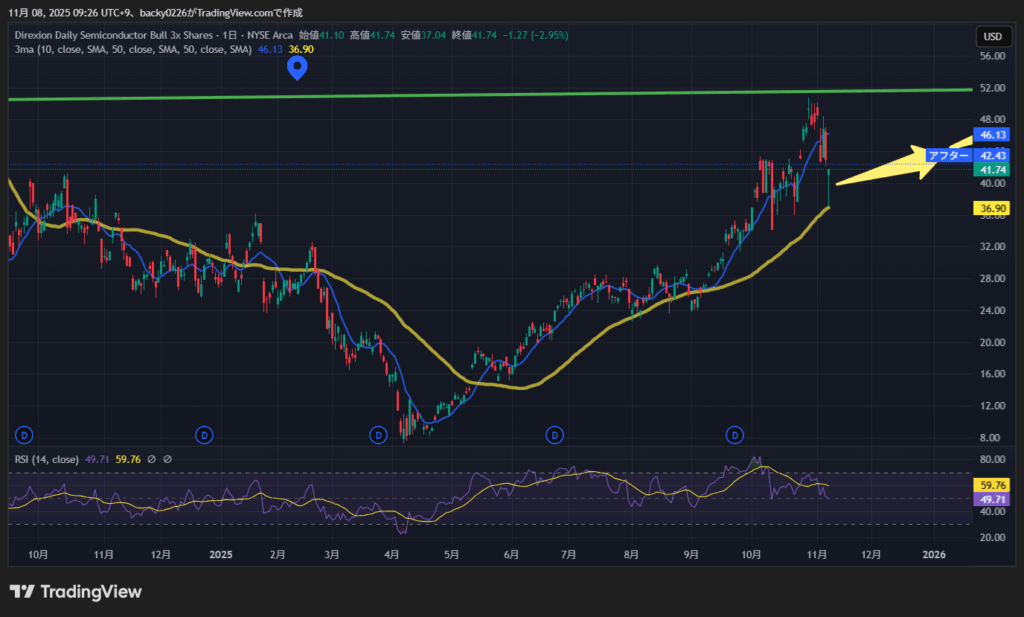This screenshot has height=617, width=1024.
Task: Click the 2025 label on time axis
Action: tap(221, 553)
